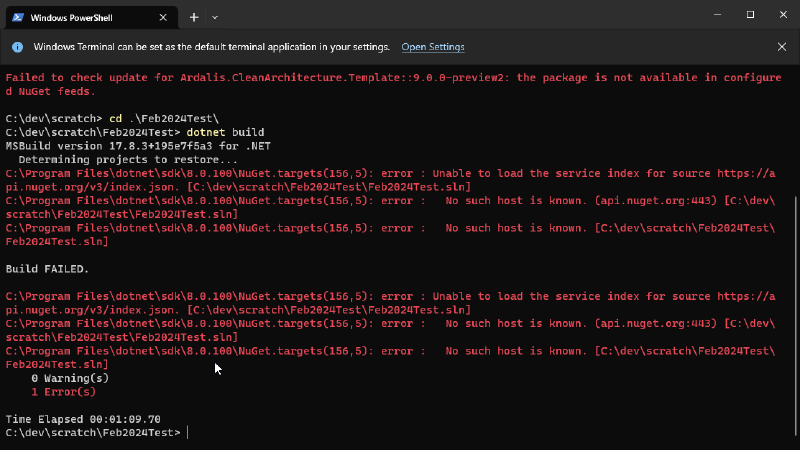Image resolution: width=800 pixels, height=450 pixels.
Task: Click the PowerShell icon on the tab
Action: 18,17
